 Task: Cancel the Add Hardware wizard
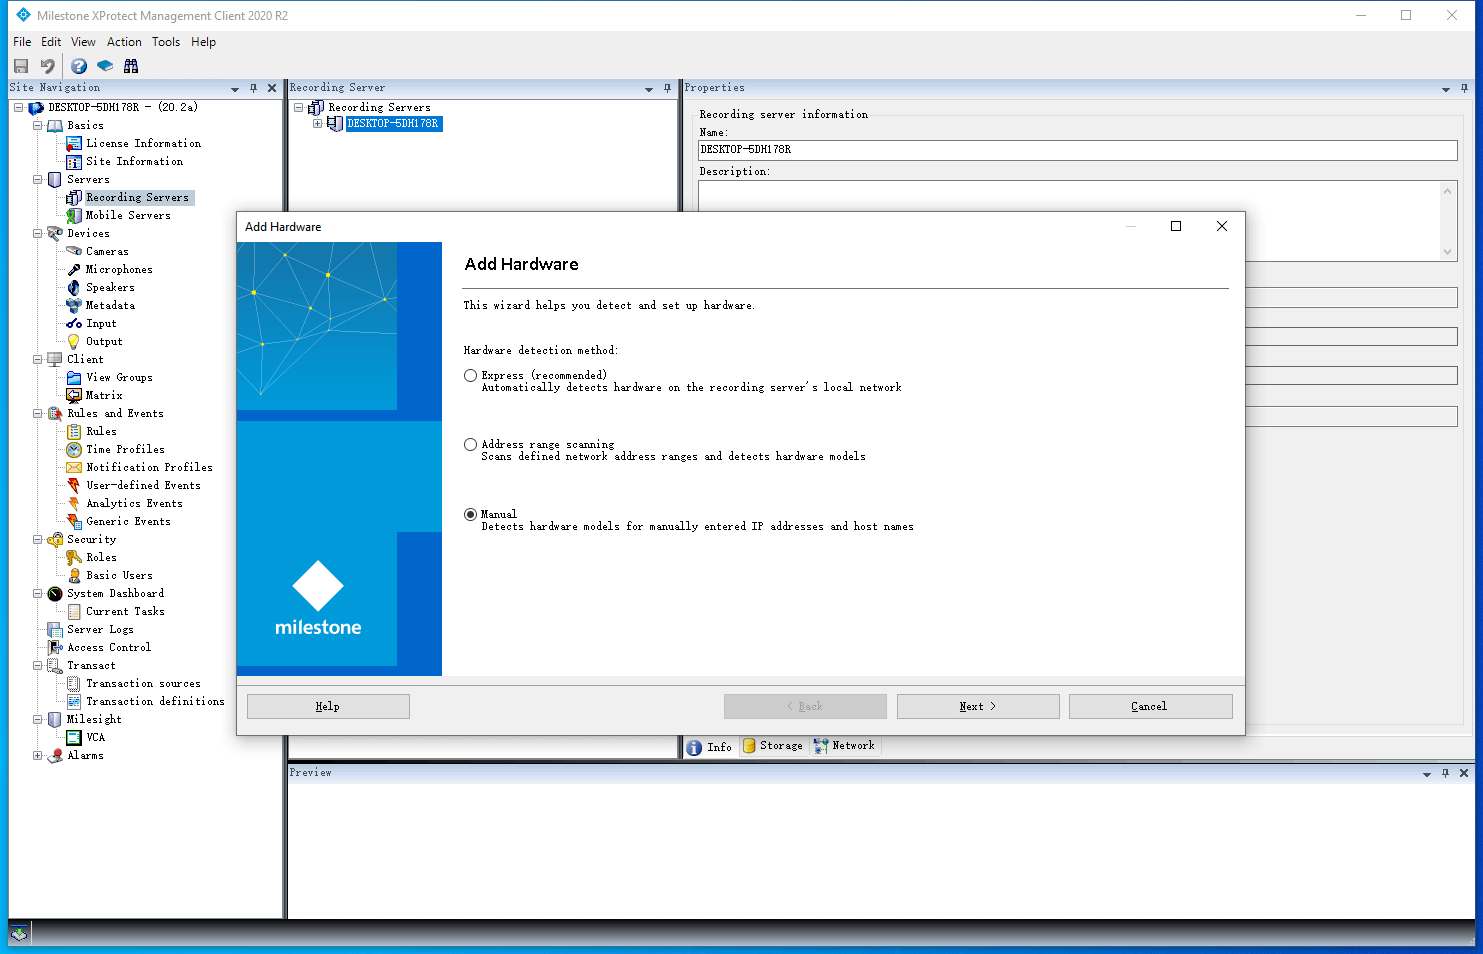click(1150, 706)
